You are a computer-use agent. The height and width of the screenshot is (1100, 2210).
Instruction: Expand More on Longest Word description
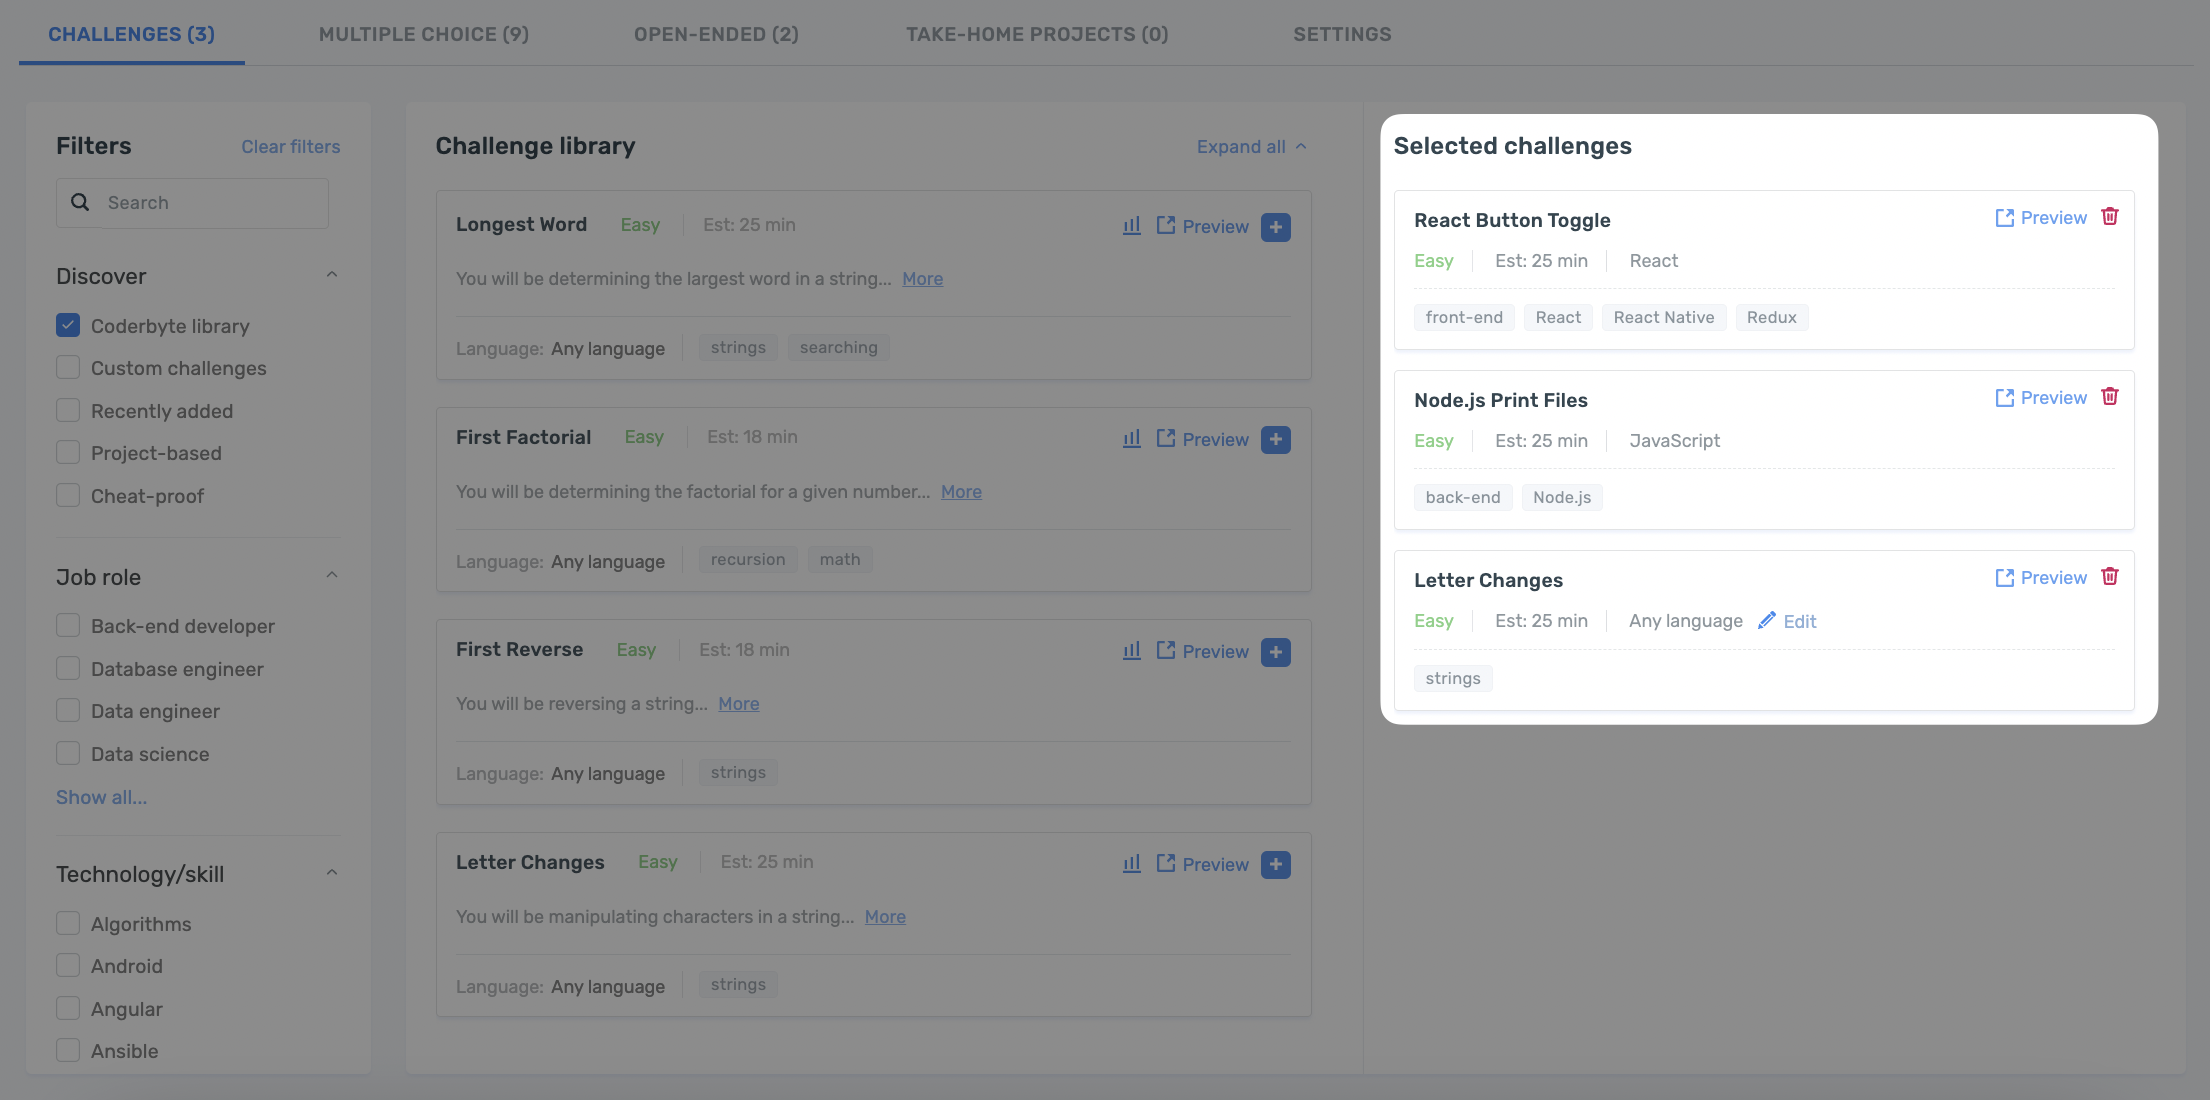point(922,279)
